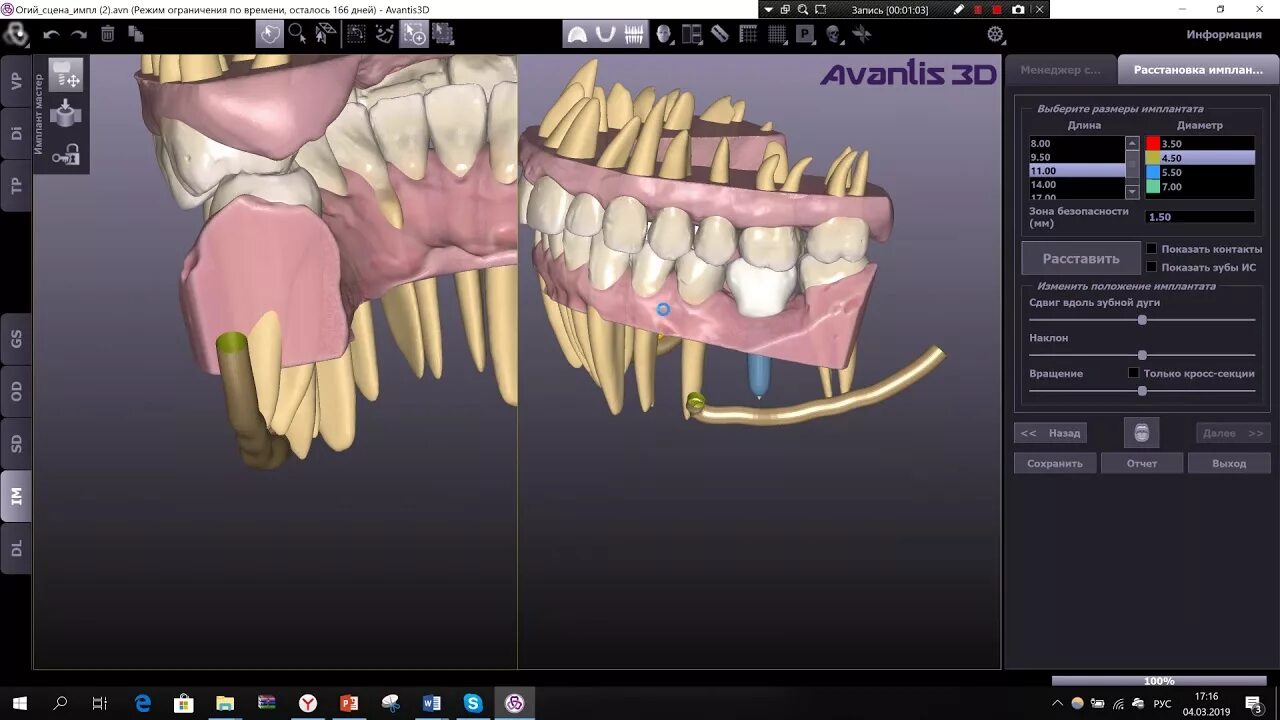Screen dimensions: 1280x720
Task: Open the GS sidebar tab
Action: point(16,339)
